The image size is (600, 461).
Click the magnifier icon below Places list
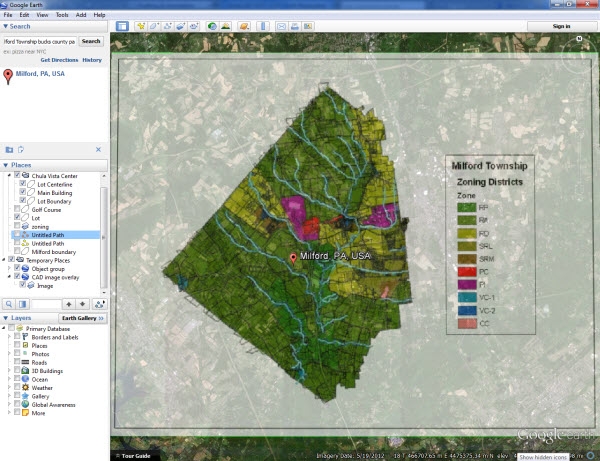tap(9, 304)
